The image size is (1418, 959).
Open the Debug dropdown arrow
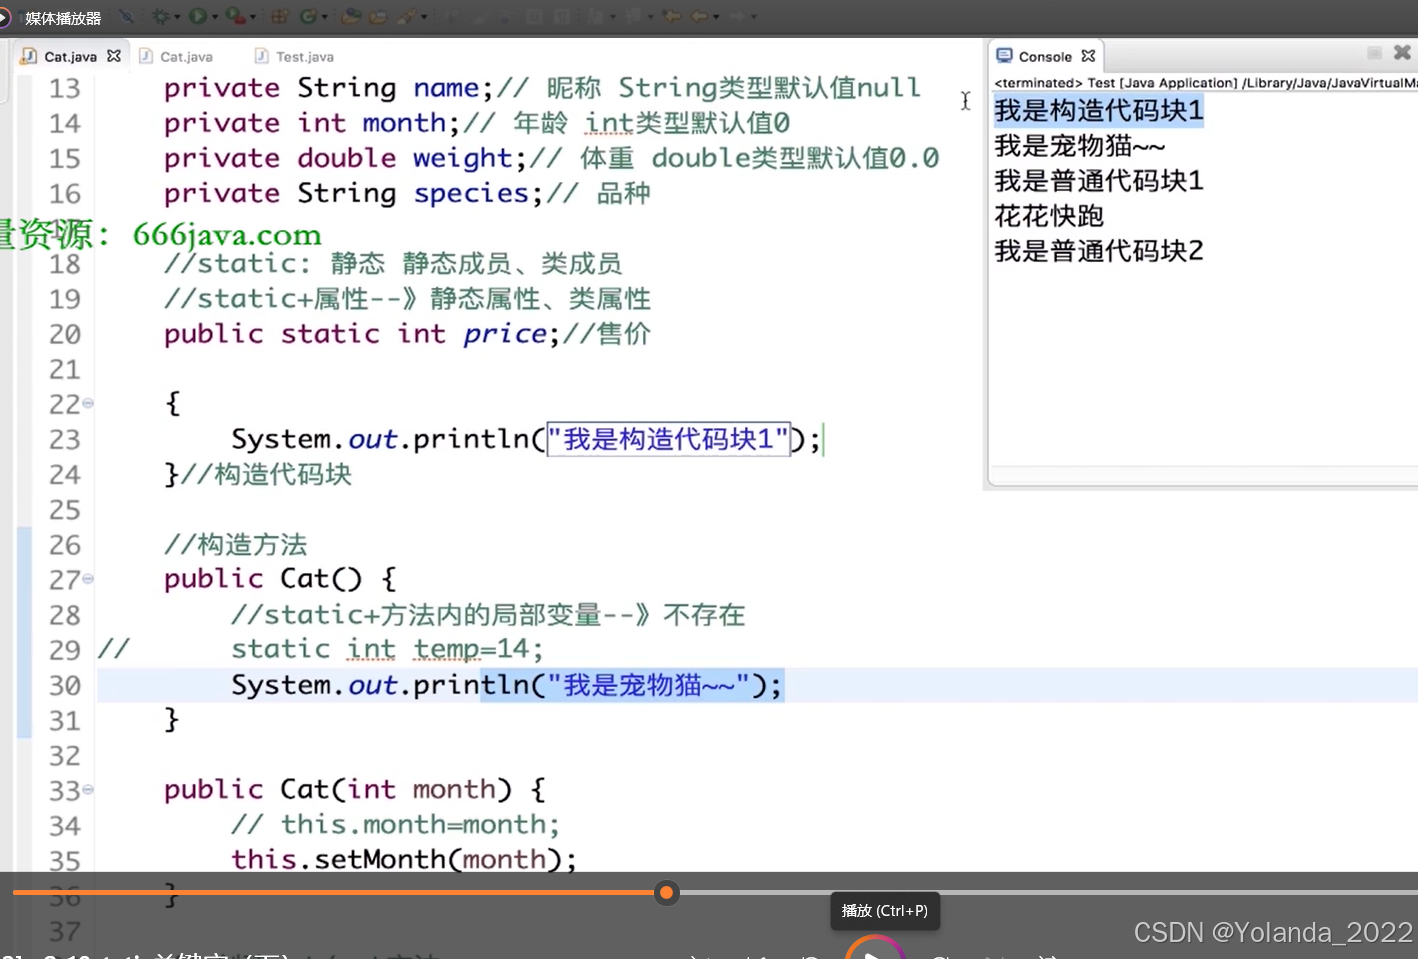[177, 17]
